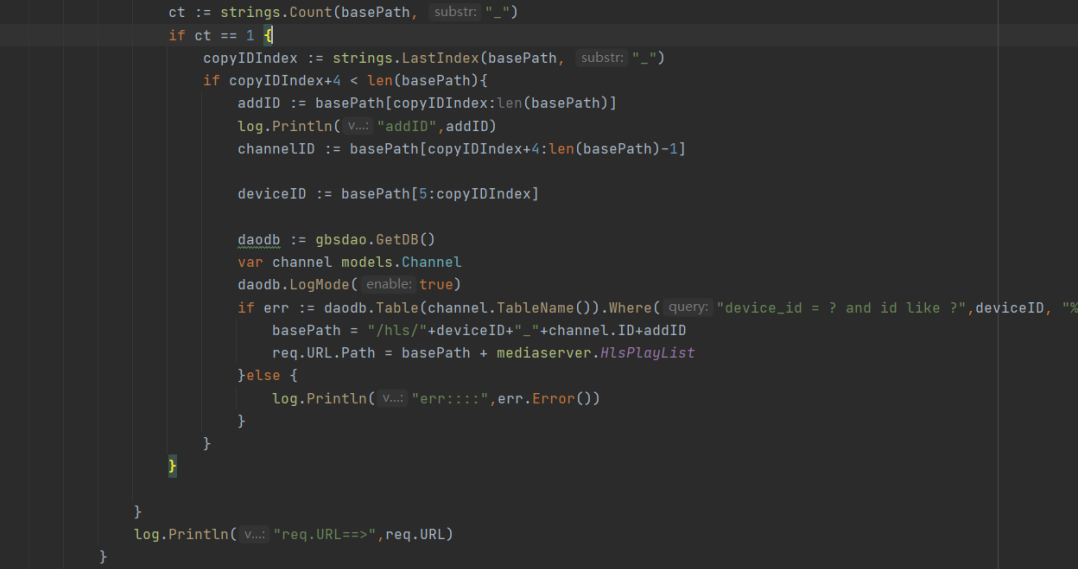Click the "true" argument of daodb.LogMode
Image resolution: width=1078 pixels, height=569 pixels.
tap(436, 284)
